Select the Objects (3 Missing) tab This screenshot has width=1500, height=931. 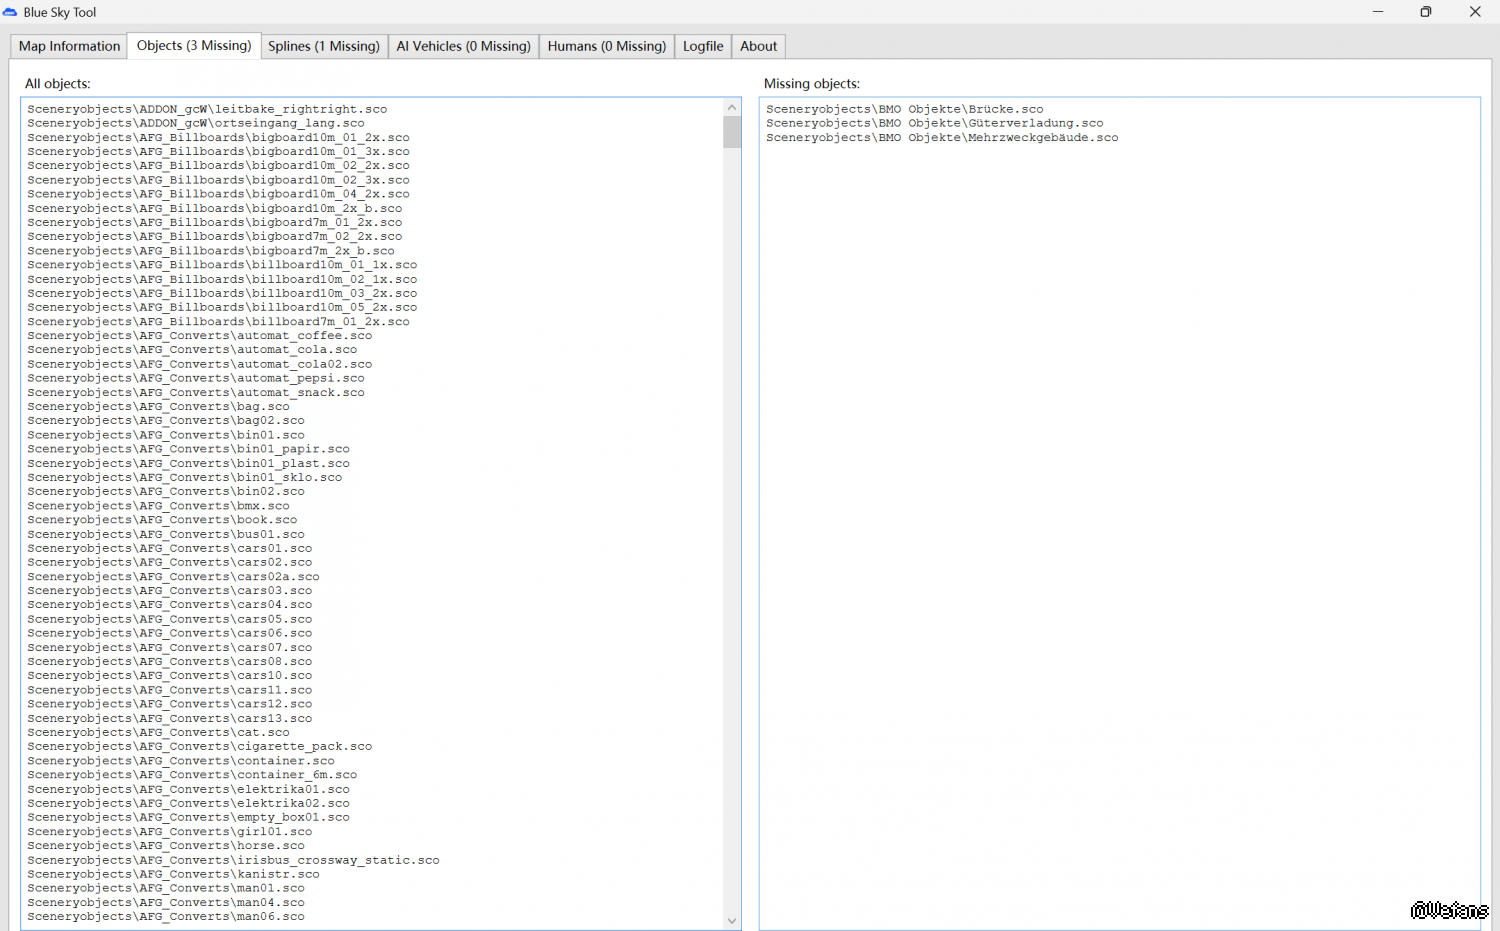[x=194, y=46]
